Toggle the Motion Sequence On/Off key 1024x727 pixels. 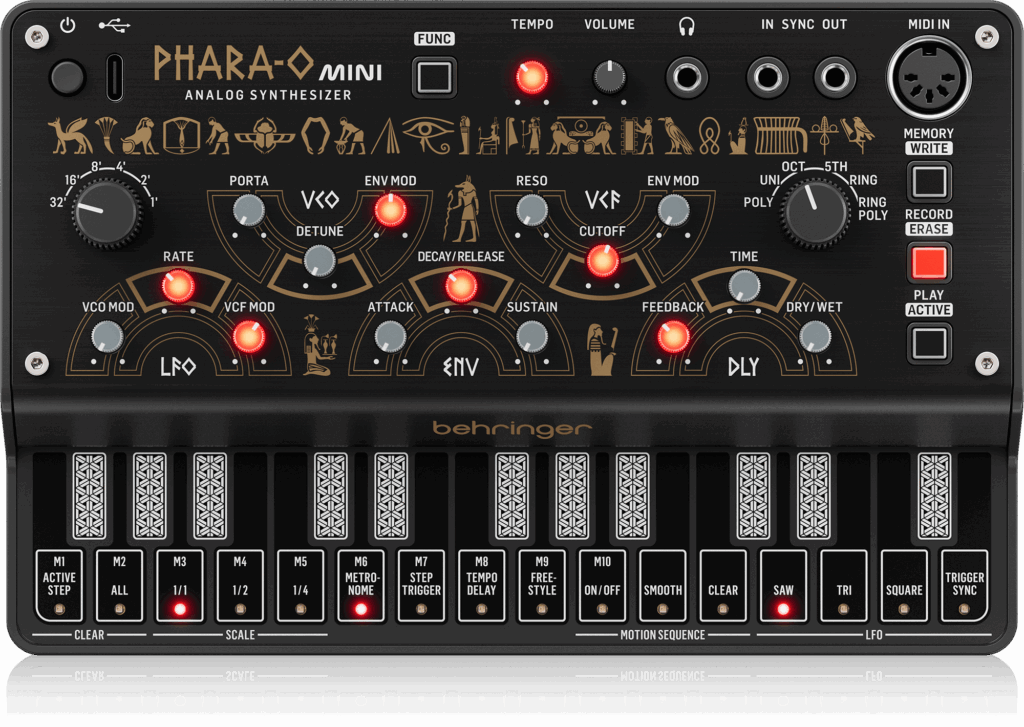[602, 585]
